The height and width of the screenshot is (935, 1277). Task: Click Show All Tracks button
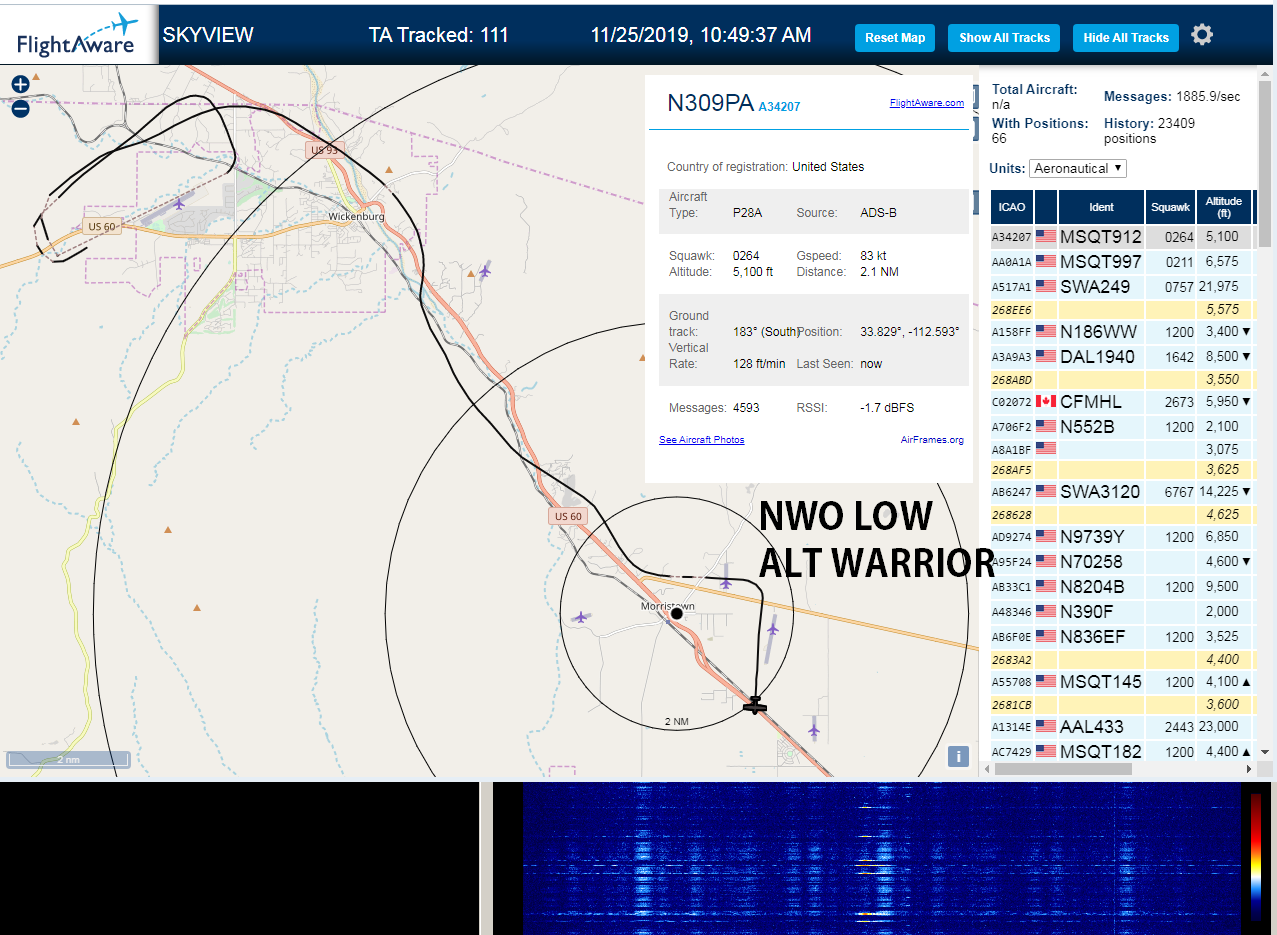(1004, 38)
